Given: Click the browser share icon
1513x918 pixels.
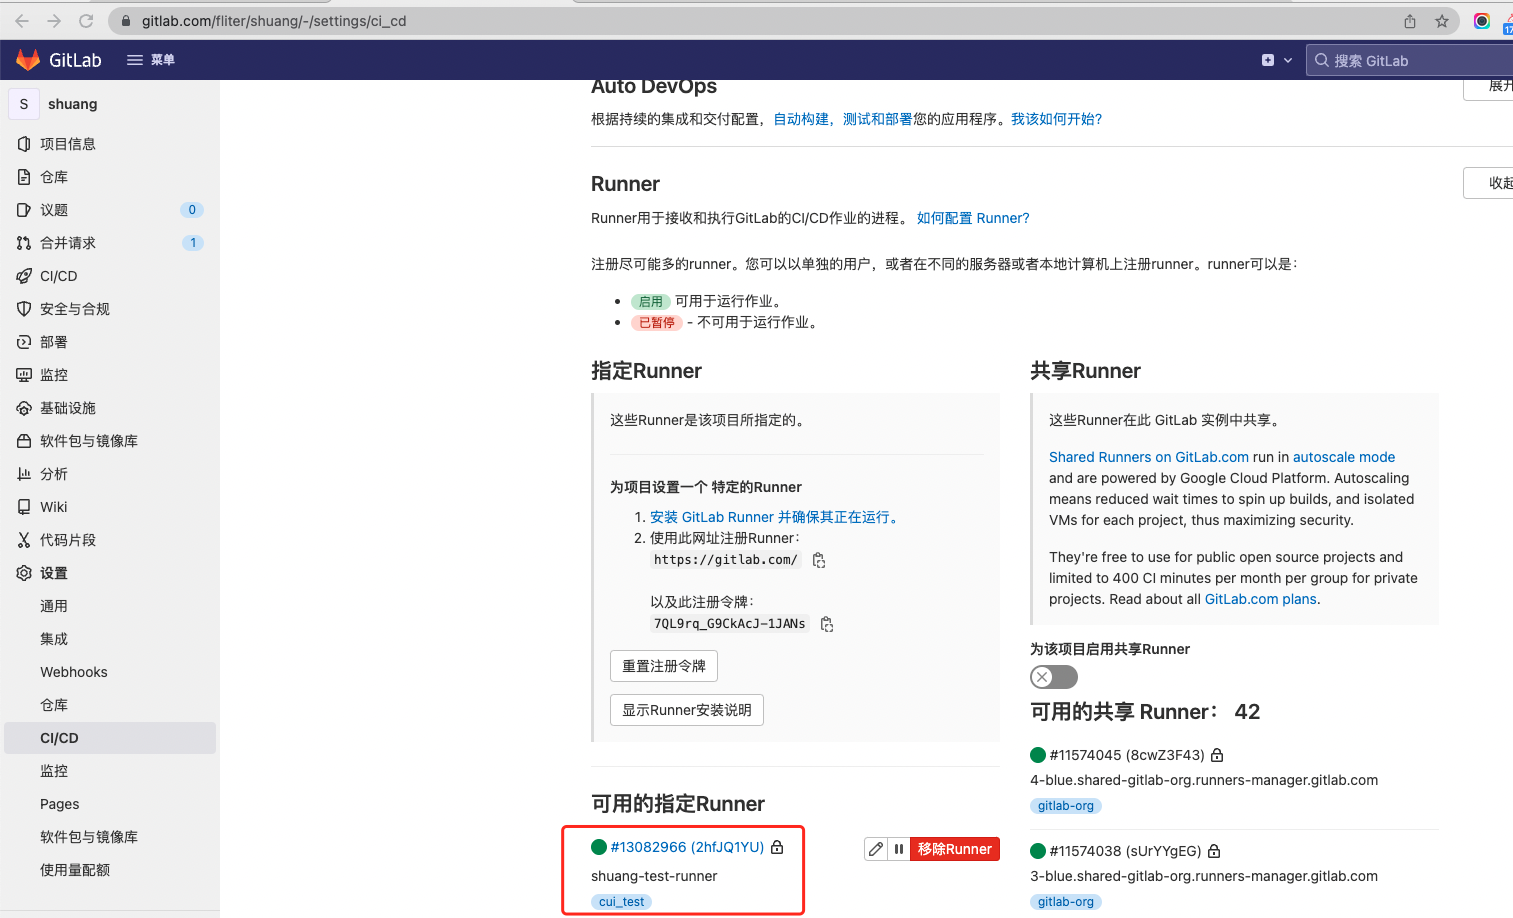Looking at the screenshot, I should point(1409,21).
